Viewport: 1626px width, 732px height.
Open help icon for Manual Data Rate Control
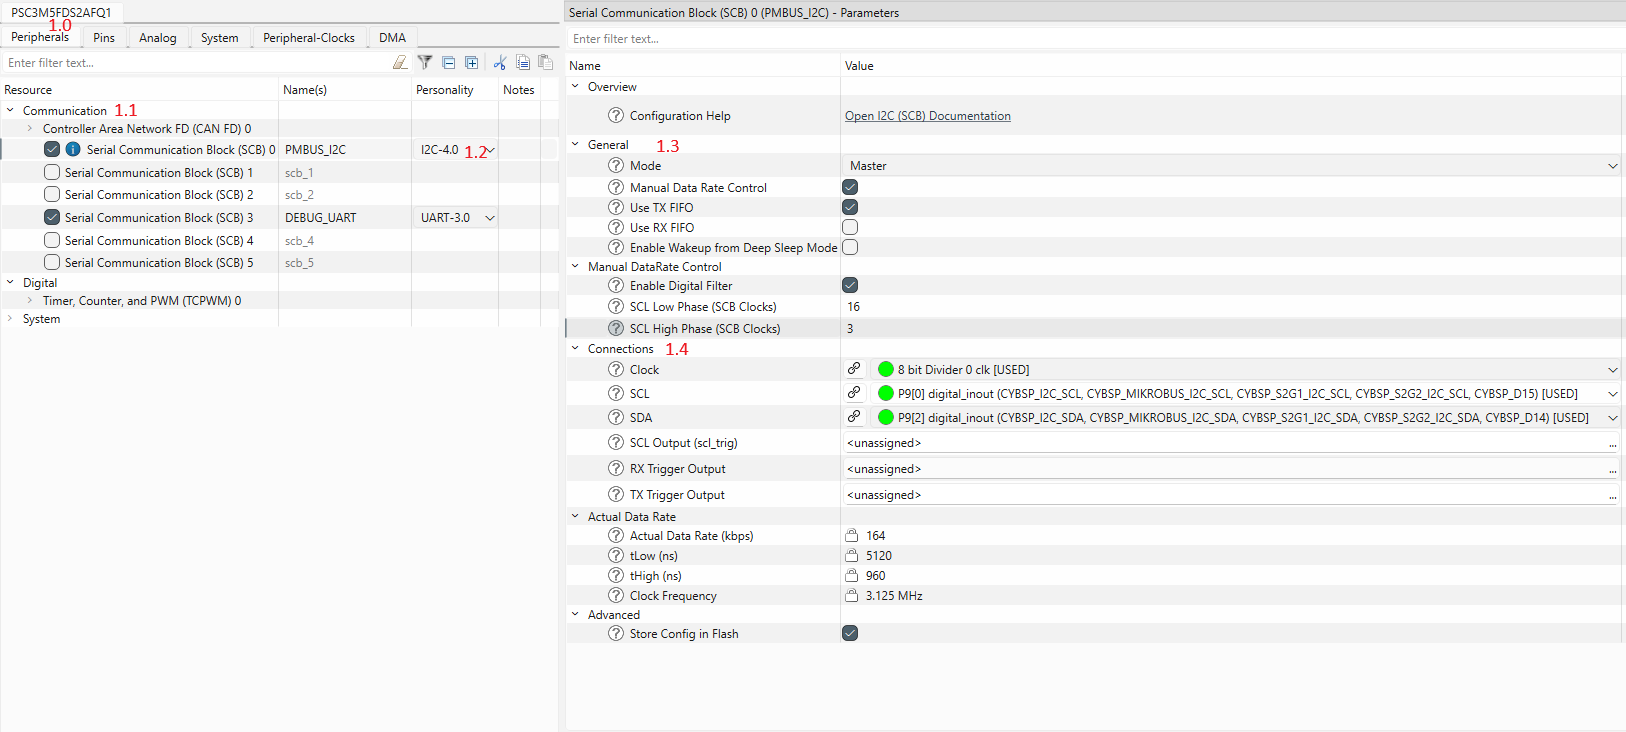click(x=616, y=187)
